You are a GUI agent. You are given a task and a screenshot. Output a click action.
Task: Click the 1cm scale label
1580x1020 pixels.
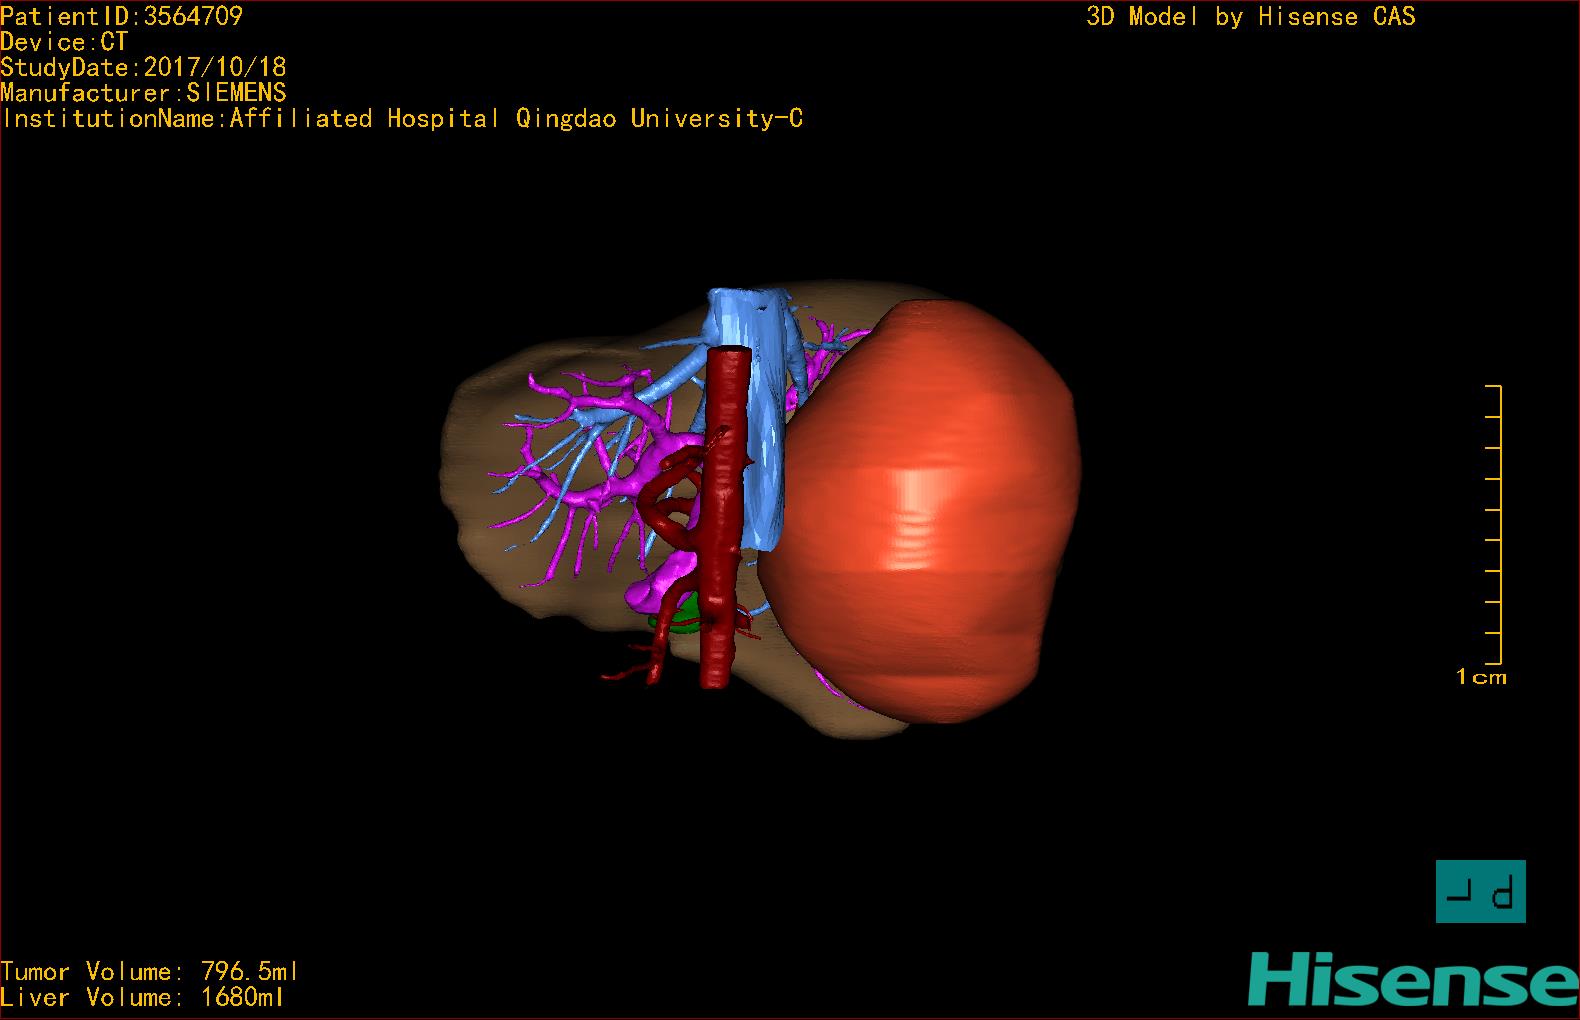[1481, 677]
